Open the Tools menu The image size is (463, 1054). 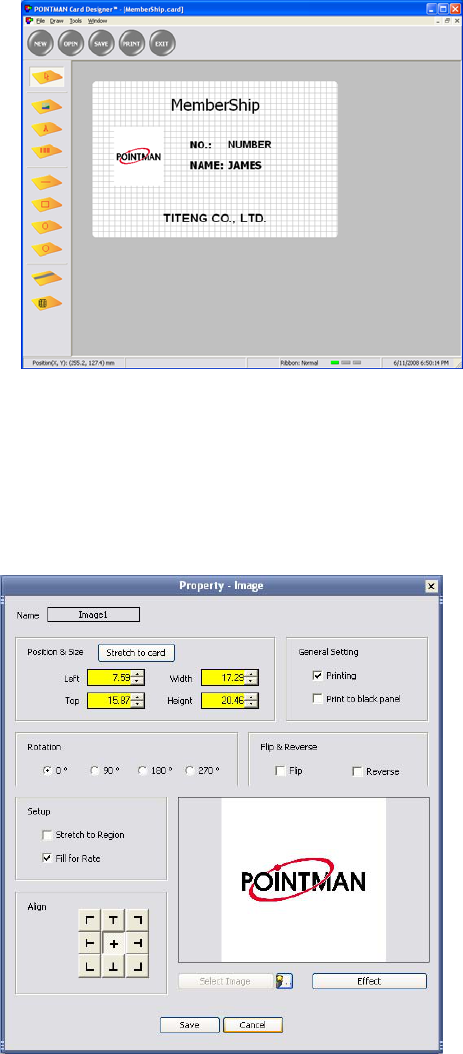click(75, 21)
